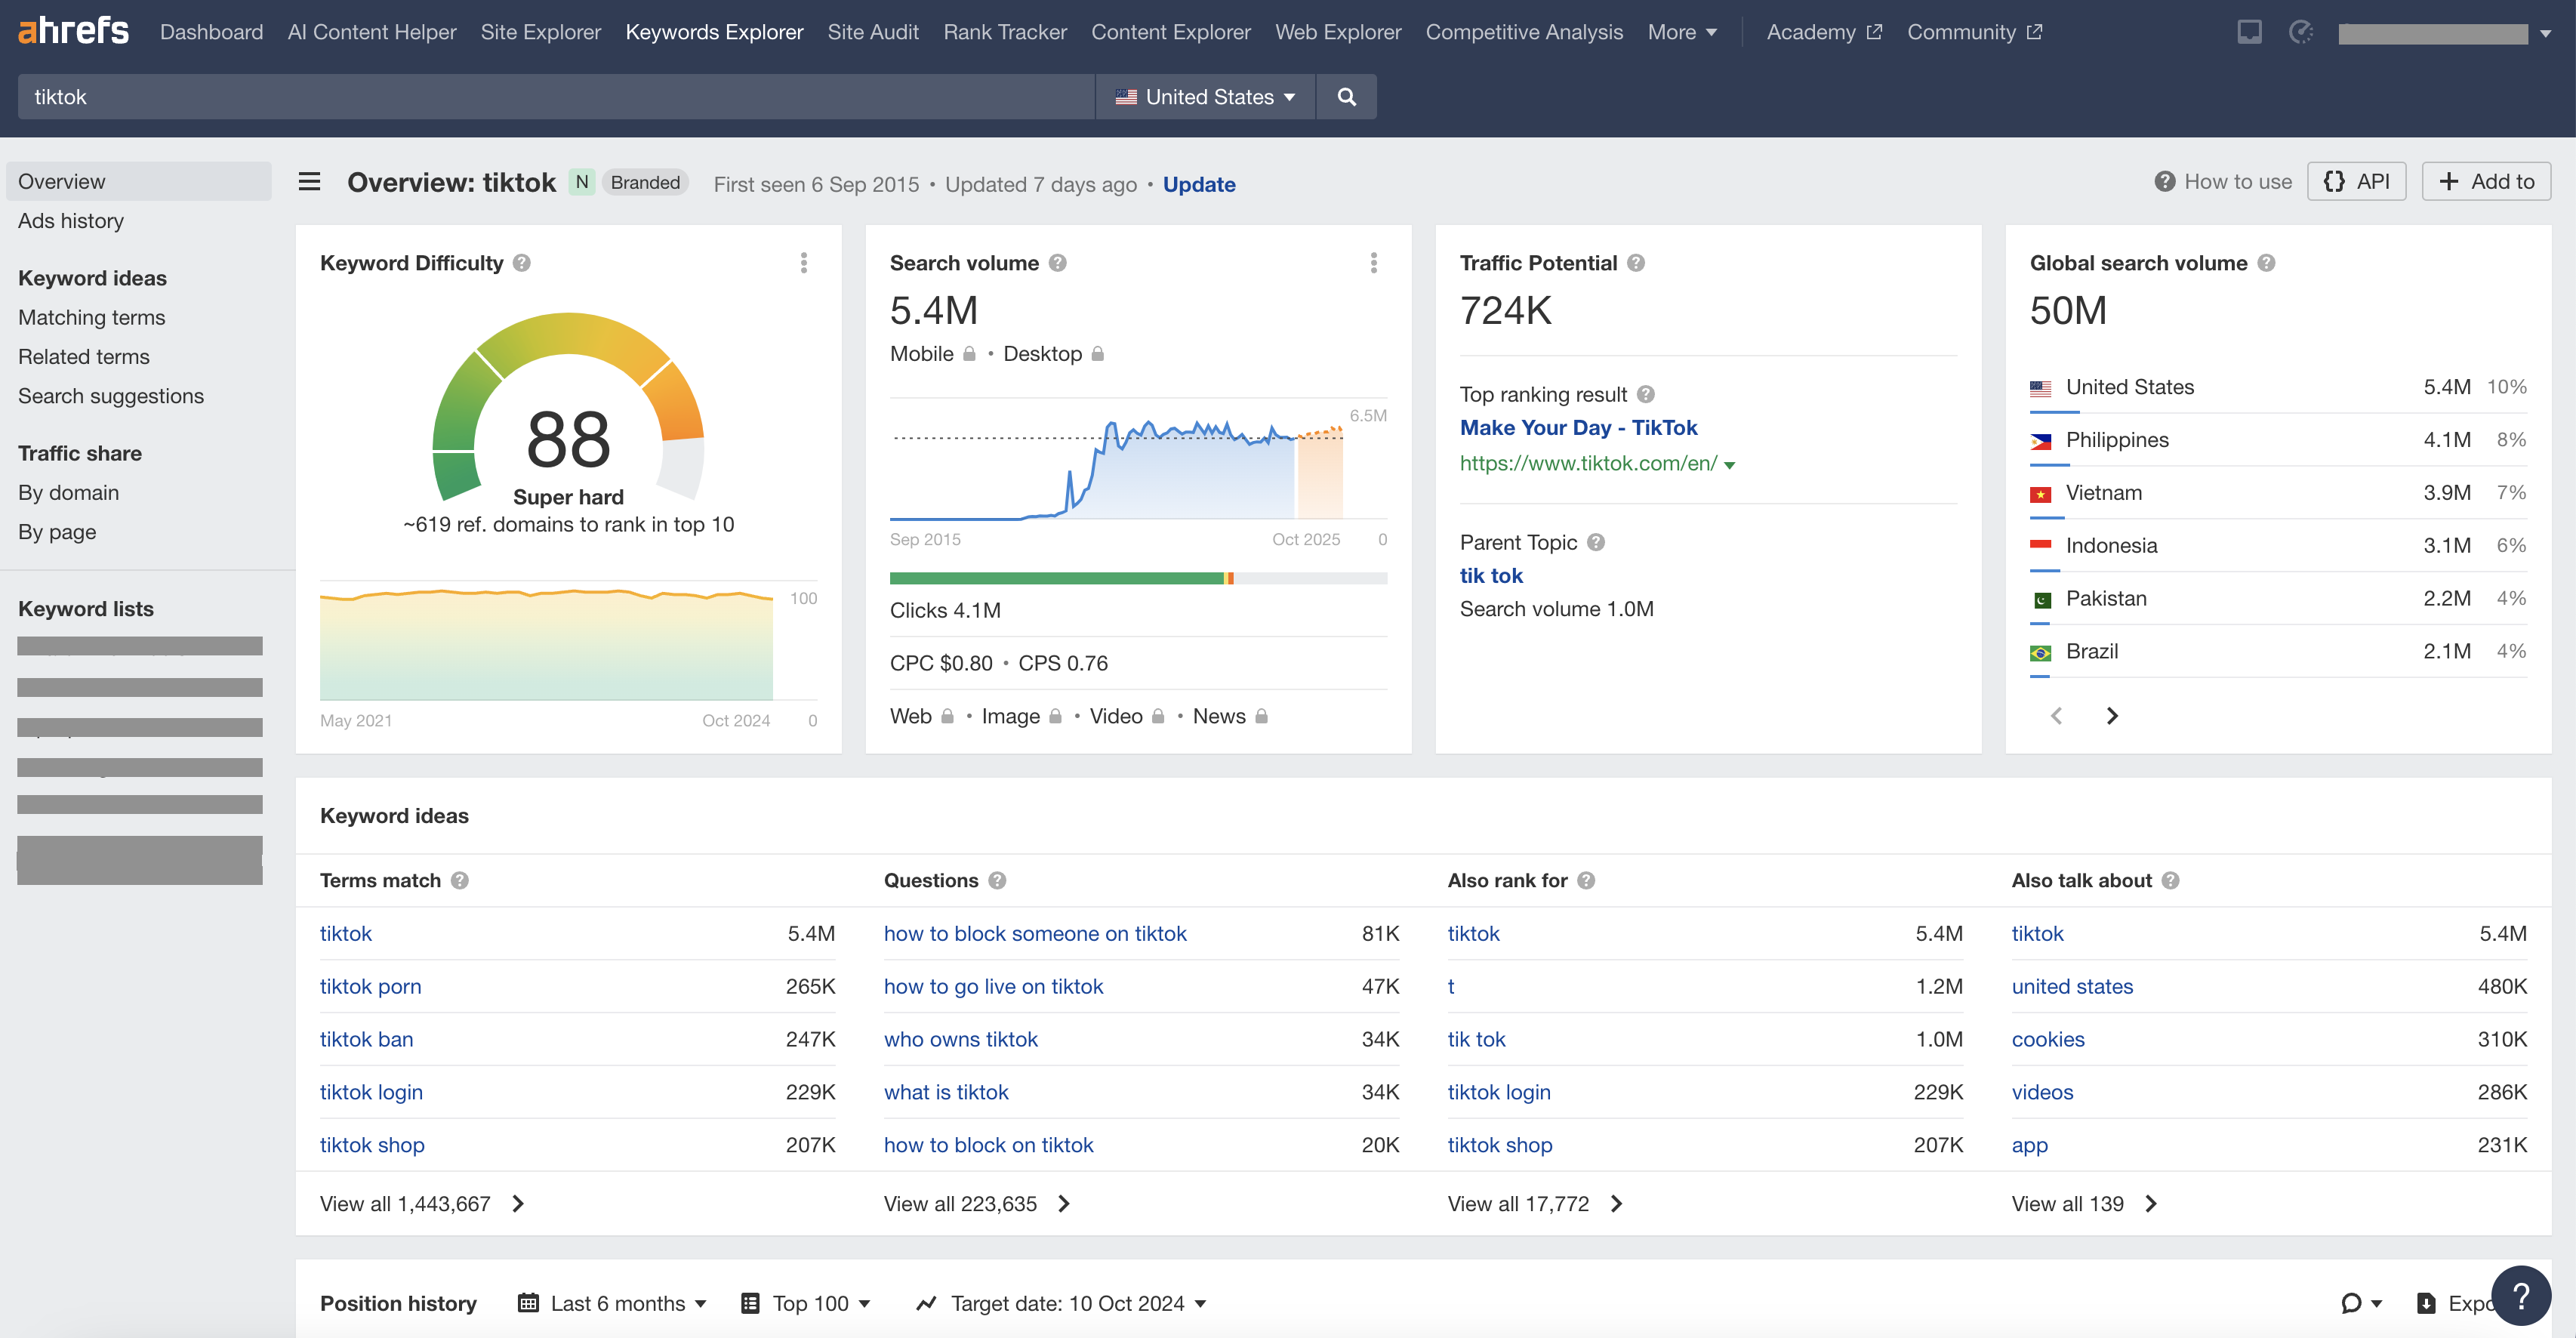Screen dimensions: 2576x1338
Task: Click help icon beside Keyword Difficulty
Action: (522, 263)
